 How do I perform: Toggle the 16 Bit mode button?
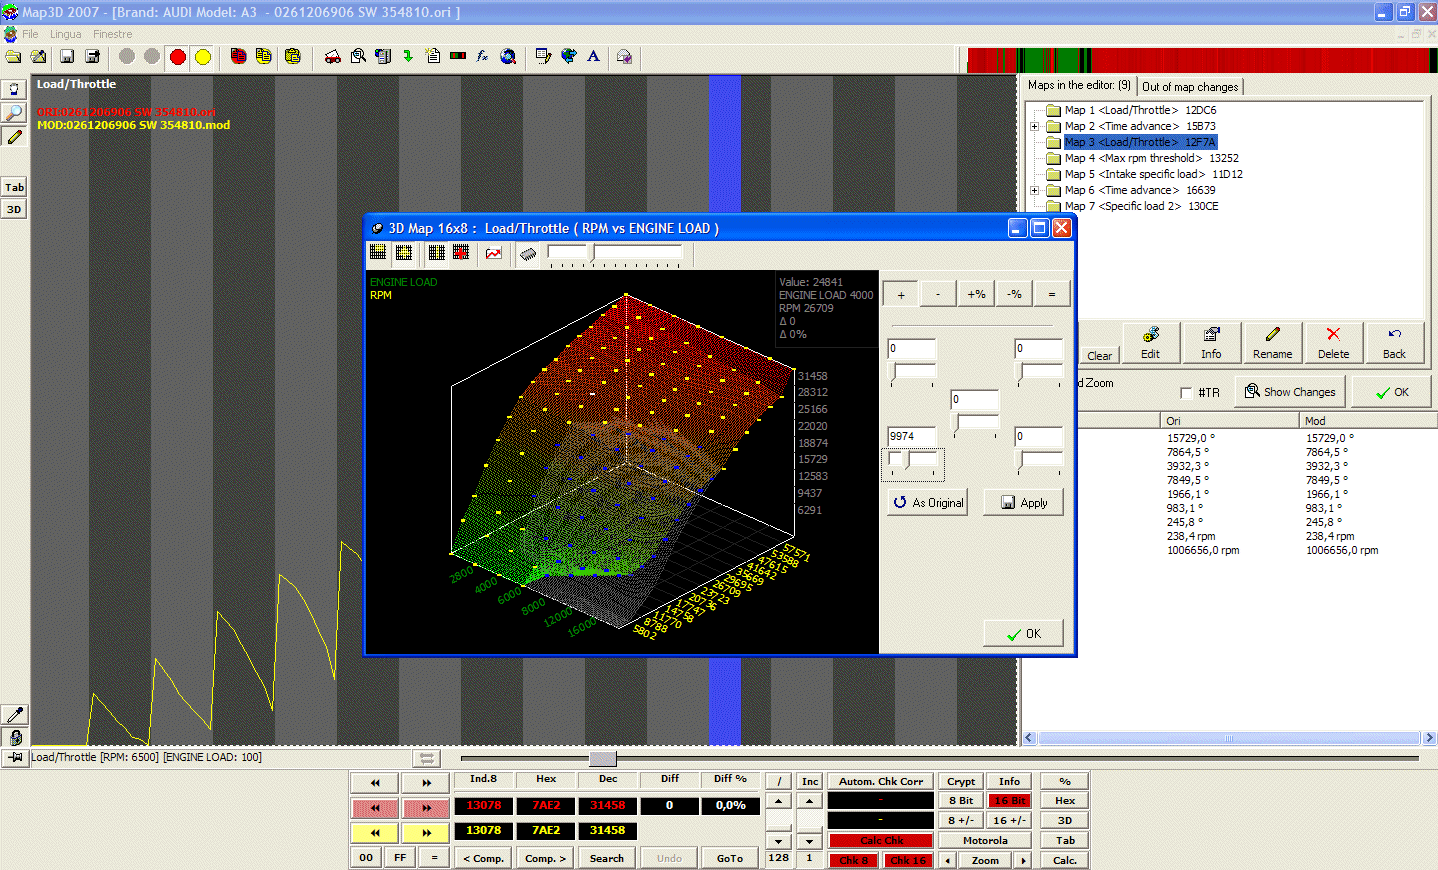click(x=1009, y=800)
